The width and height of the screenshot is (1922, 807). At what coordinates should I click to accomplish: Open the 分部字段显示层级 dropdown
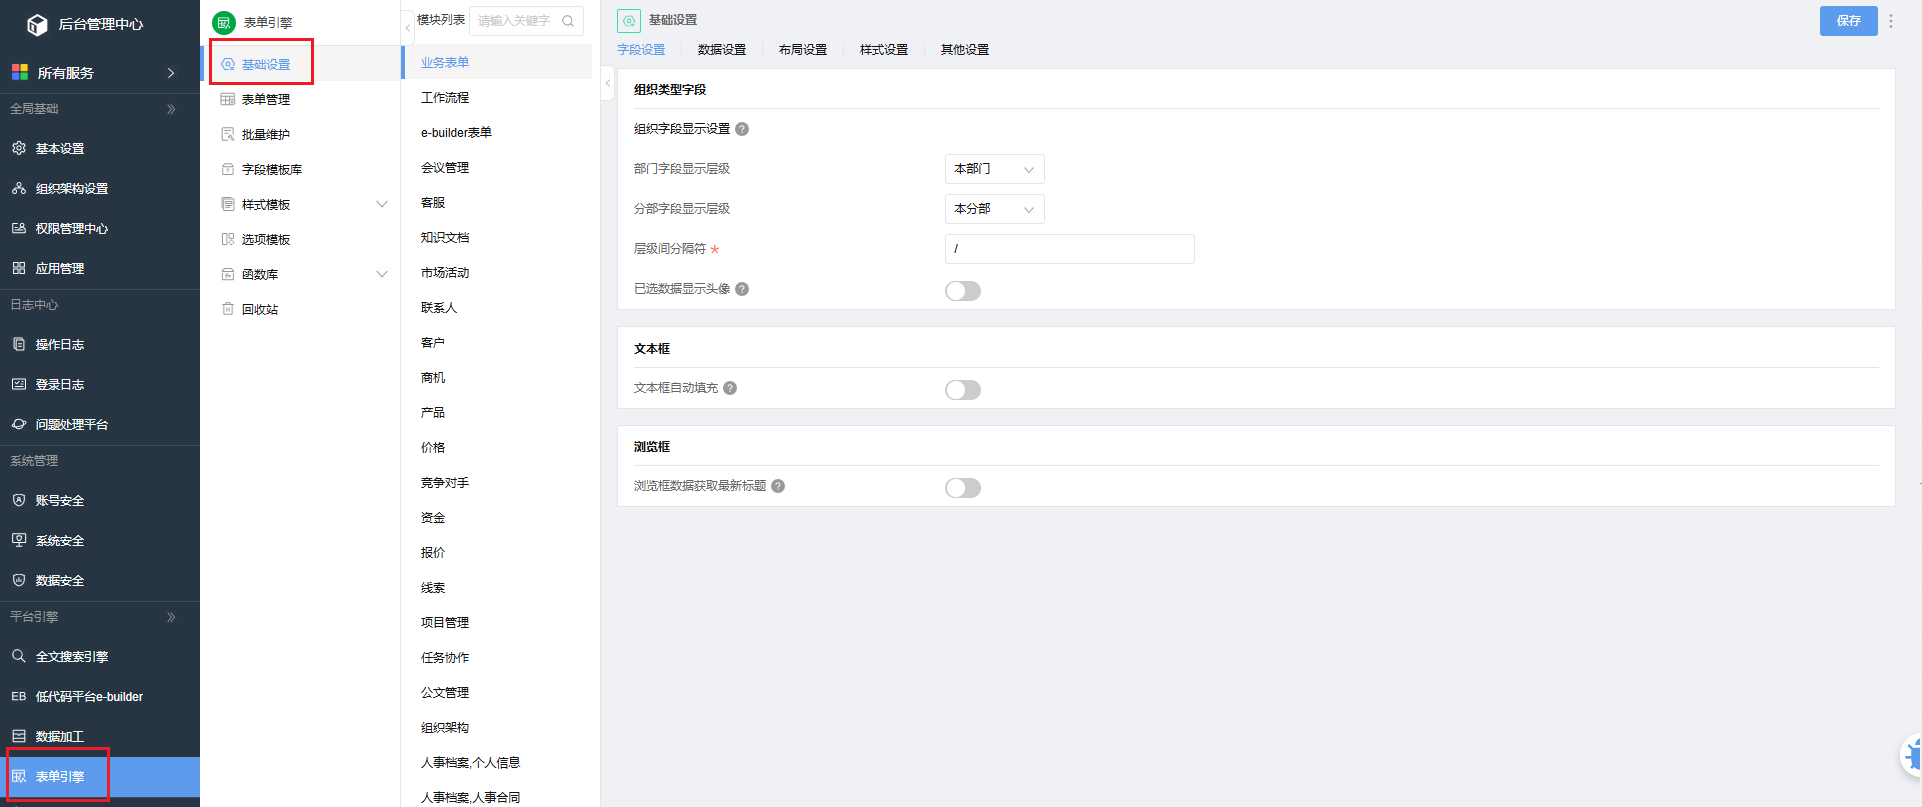point(994,209)
